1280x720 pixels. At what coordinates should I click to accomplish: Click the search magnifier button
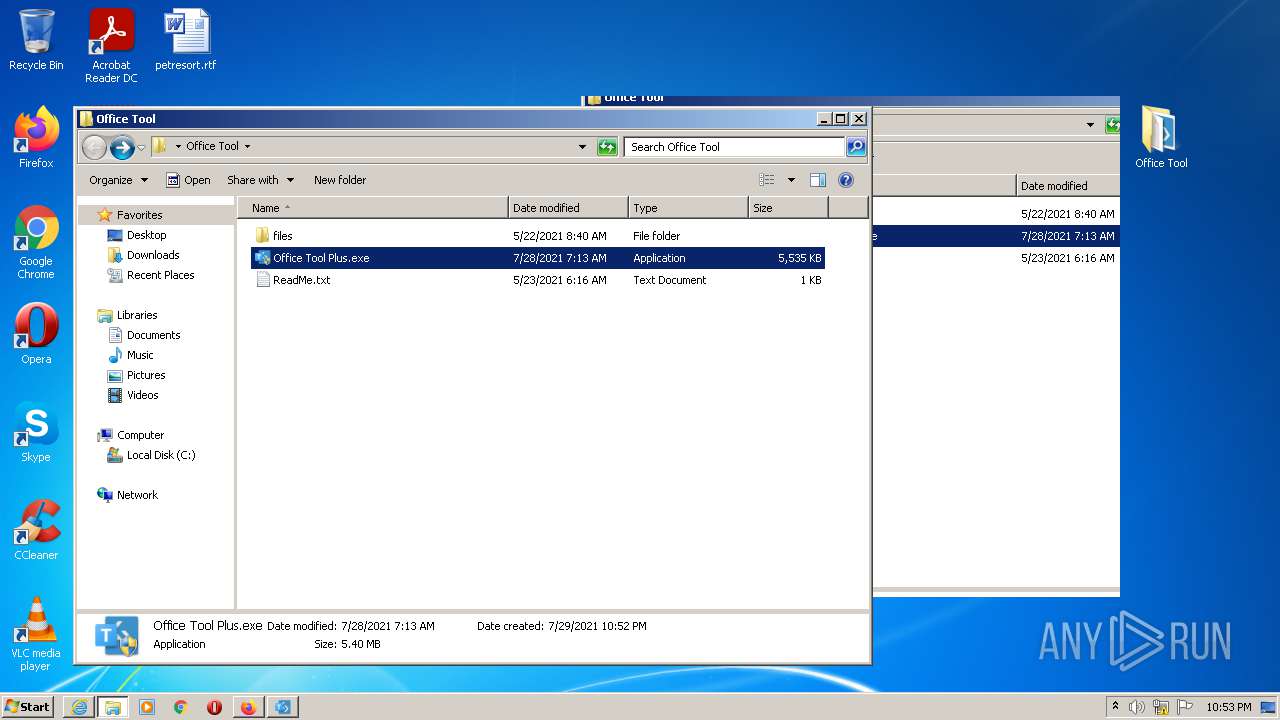856,147
